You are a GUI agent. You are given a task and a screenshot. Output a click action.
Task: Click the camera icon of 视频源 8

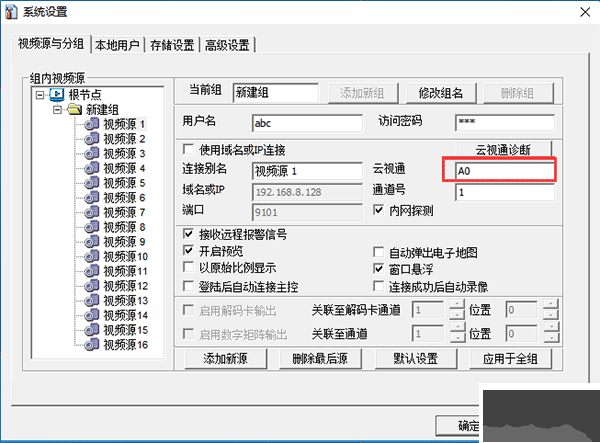[x=92, y=227]
